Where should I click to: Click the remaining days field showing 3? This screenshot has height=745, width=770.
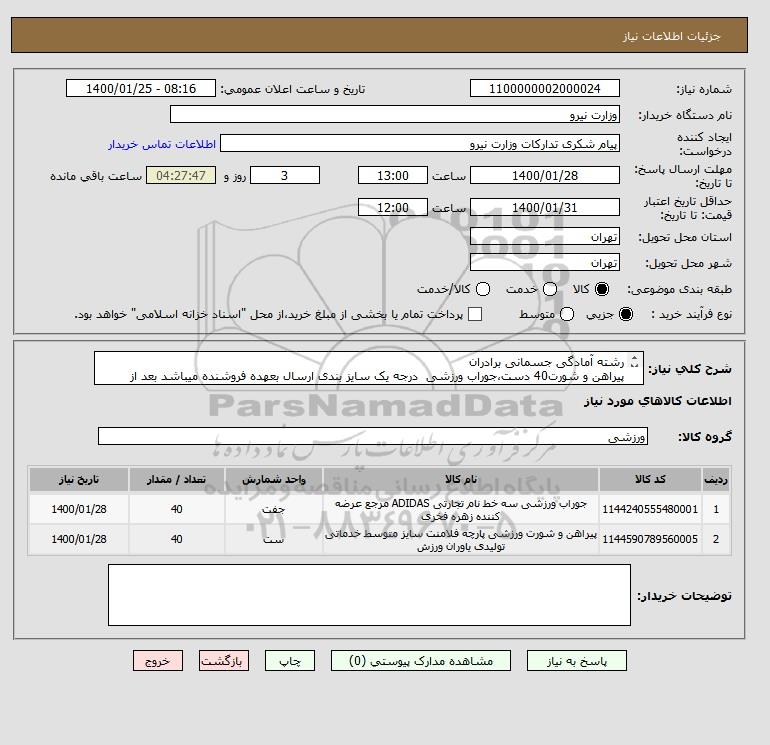[285, 176]
